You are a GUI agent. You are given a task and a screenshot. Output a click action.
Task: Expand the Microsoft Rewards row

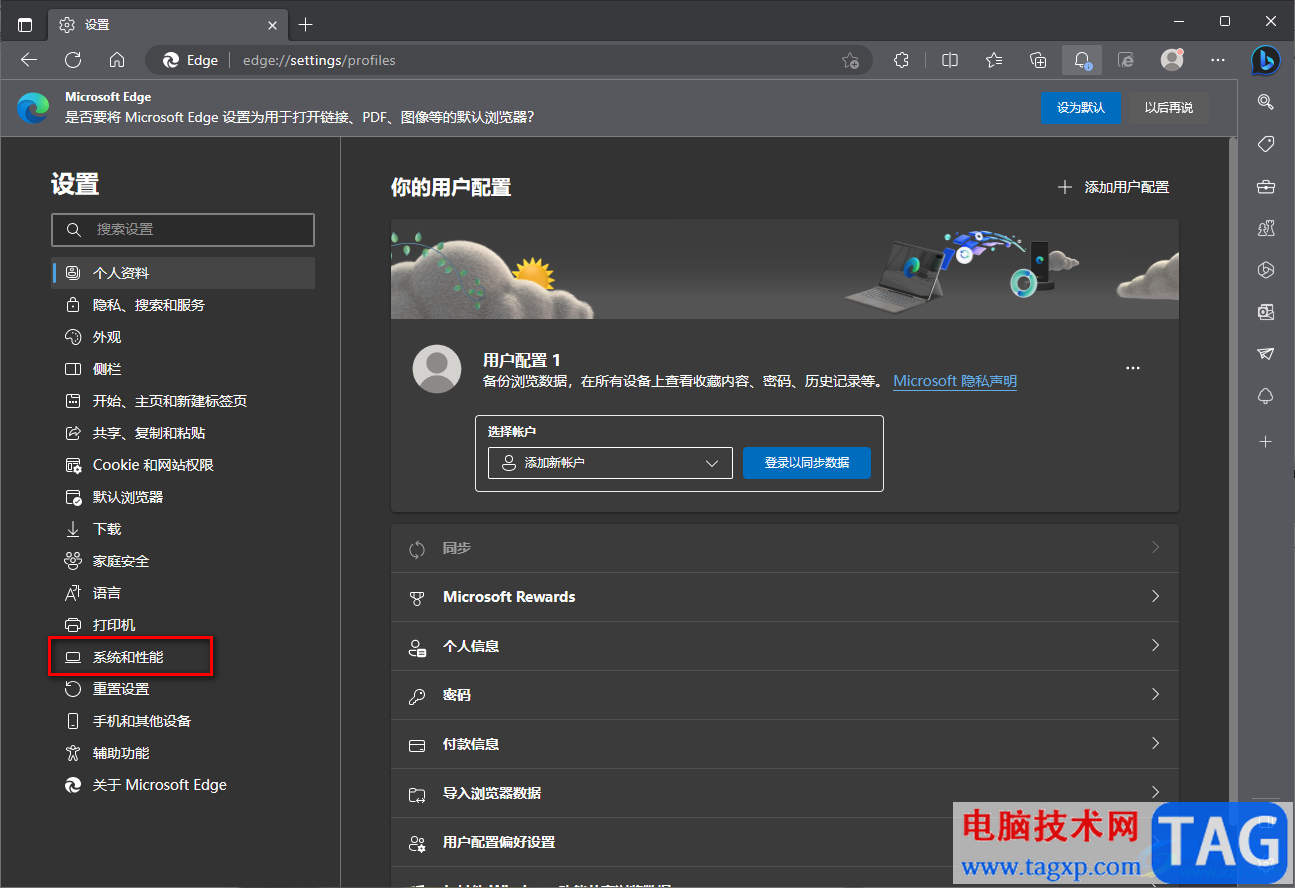point(785,597)
